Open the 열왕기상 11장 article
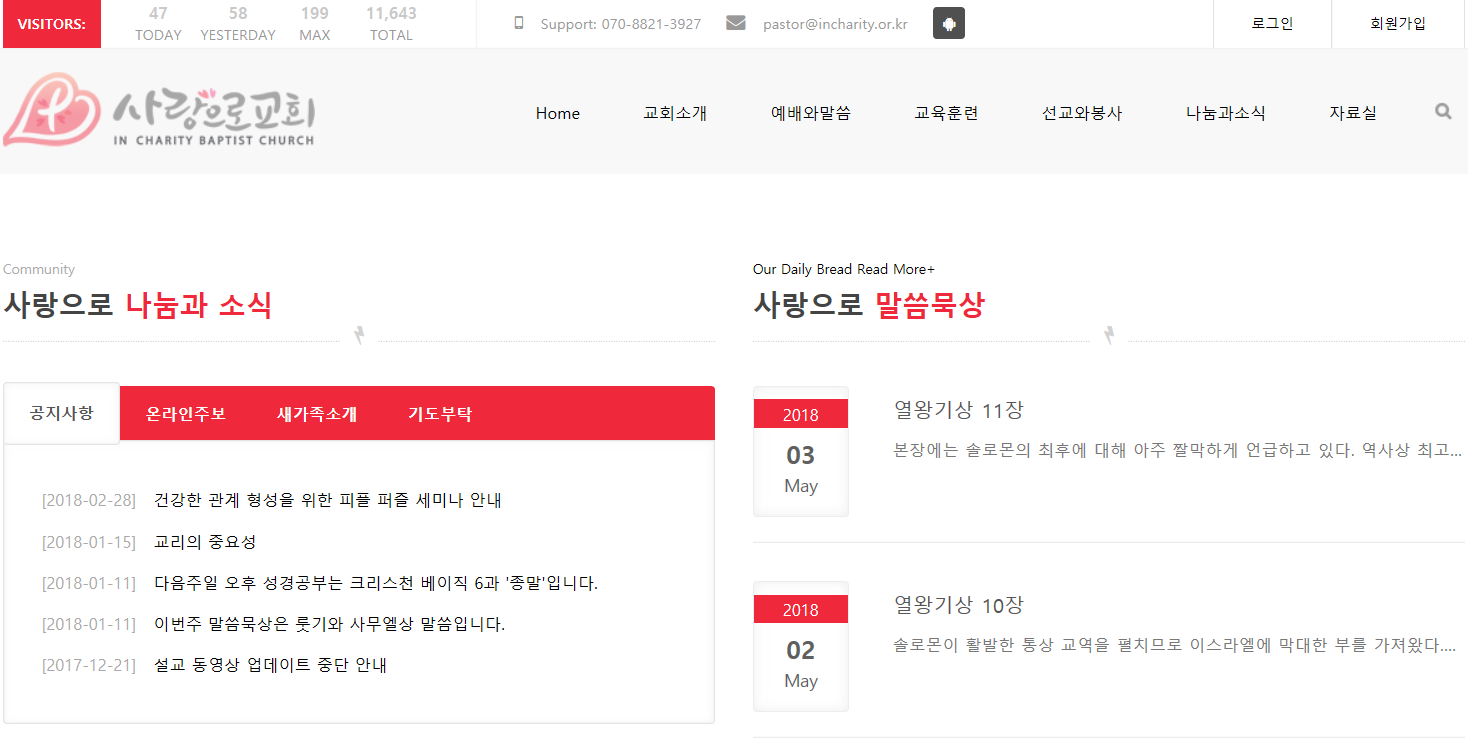This screenshot has width=1468, height=750. [958, 410]
